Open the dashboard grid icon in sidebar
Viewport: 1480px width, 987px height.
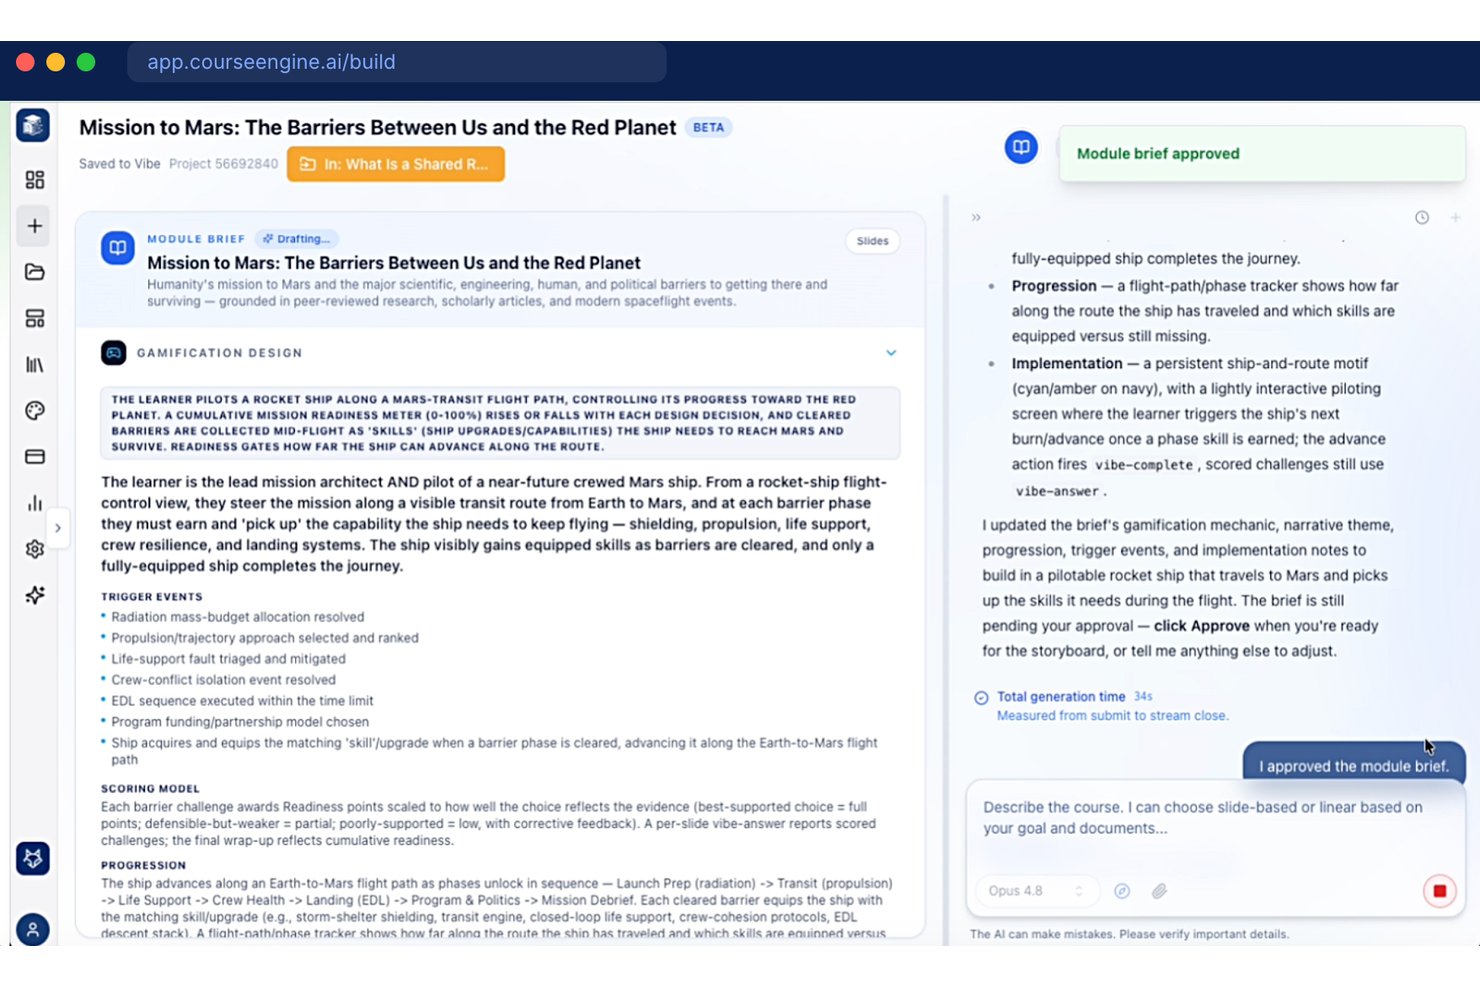[x=35, y=180]
